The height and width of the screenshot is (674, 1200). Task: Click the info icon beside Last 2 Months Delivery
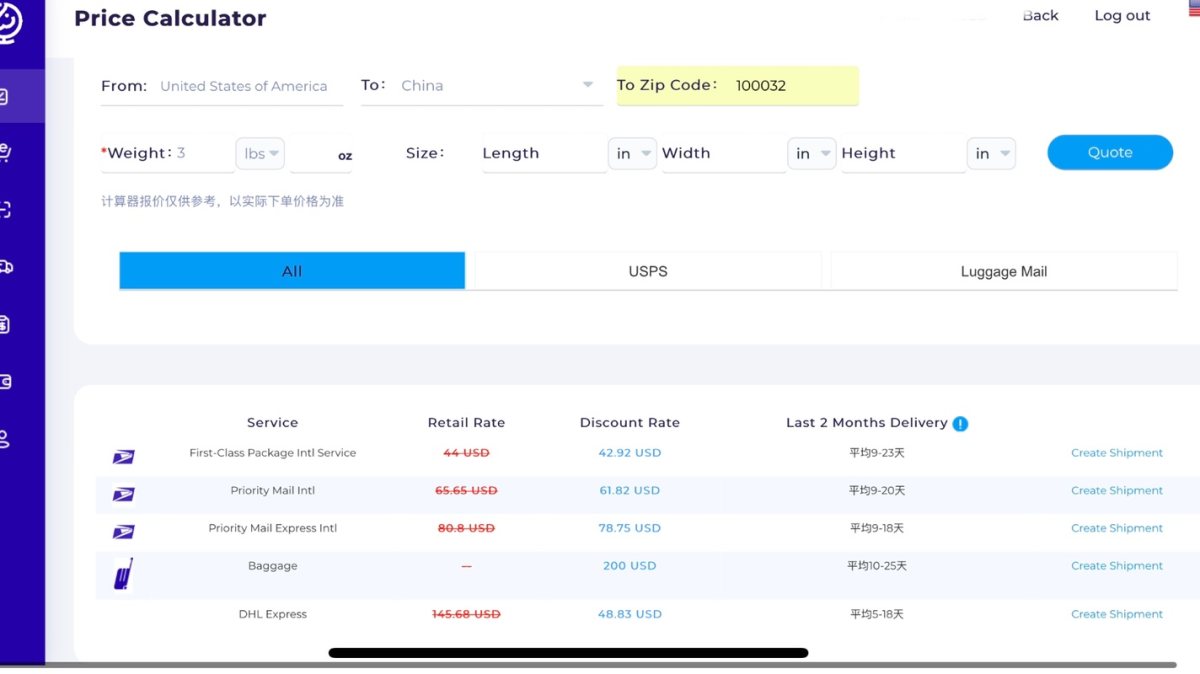[960, 423]
